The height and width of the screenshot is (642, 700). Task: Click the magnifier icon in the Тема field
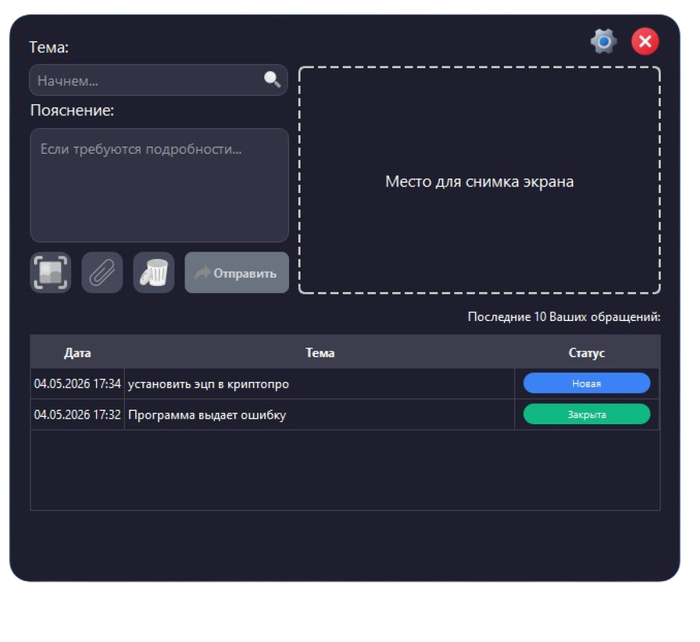click(272, 79)
